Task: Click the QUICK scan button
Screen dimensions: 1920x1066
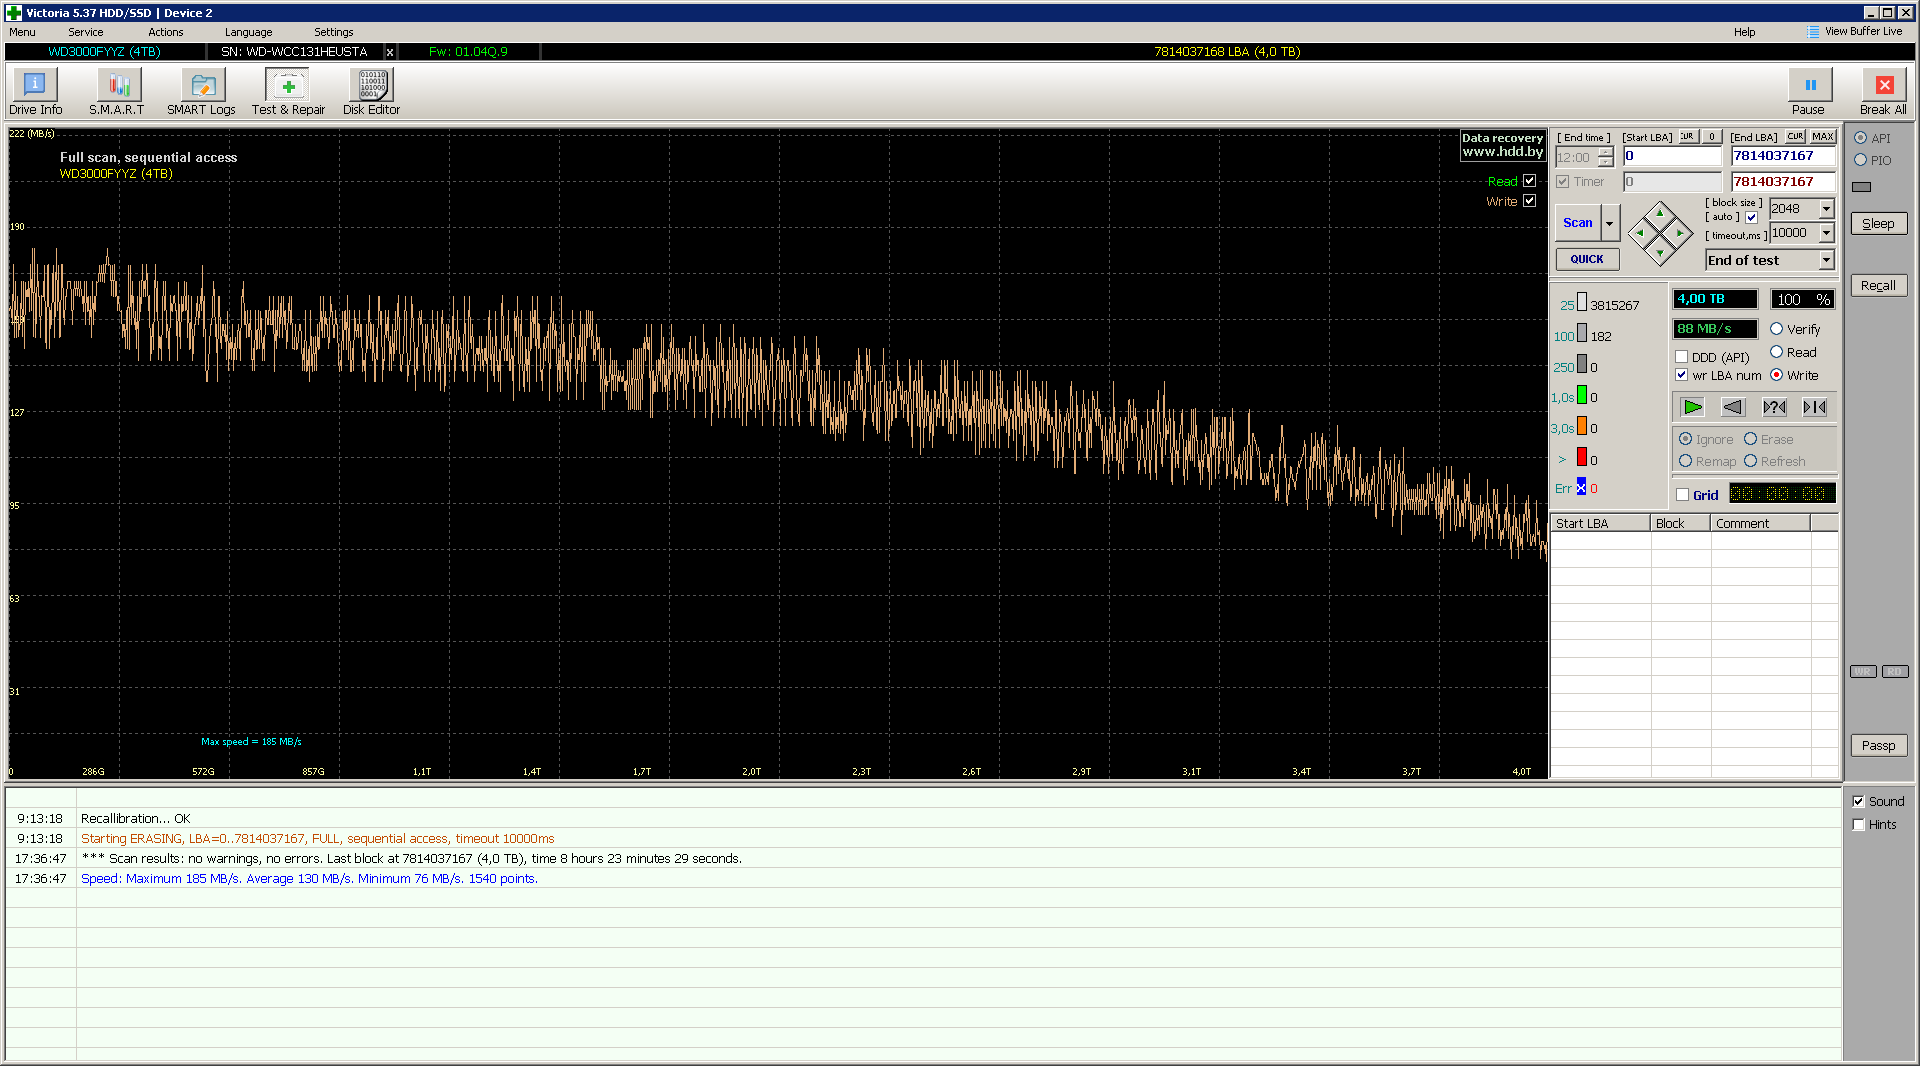Action: tap(1587, 259)
